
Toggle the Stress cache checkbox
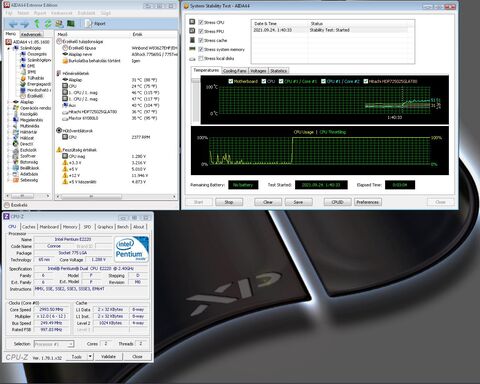(201, 40)
